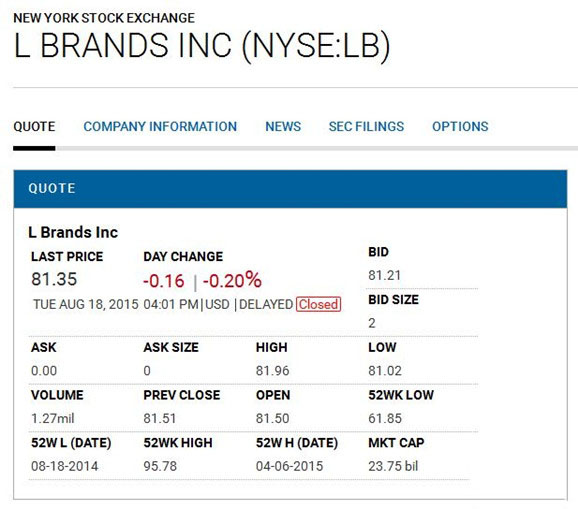Screen dimensions: 578x509
Task: Click the bid value 81.21
Action: pos(384,275)
